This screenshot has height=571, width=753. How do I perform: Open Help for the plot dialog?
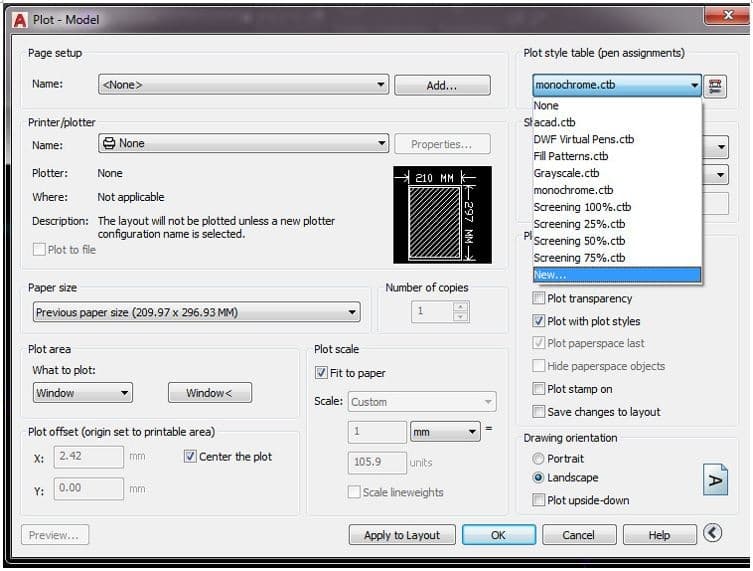(660, 535)
